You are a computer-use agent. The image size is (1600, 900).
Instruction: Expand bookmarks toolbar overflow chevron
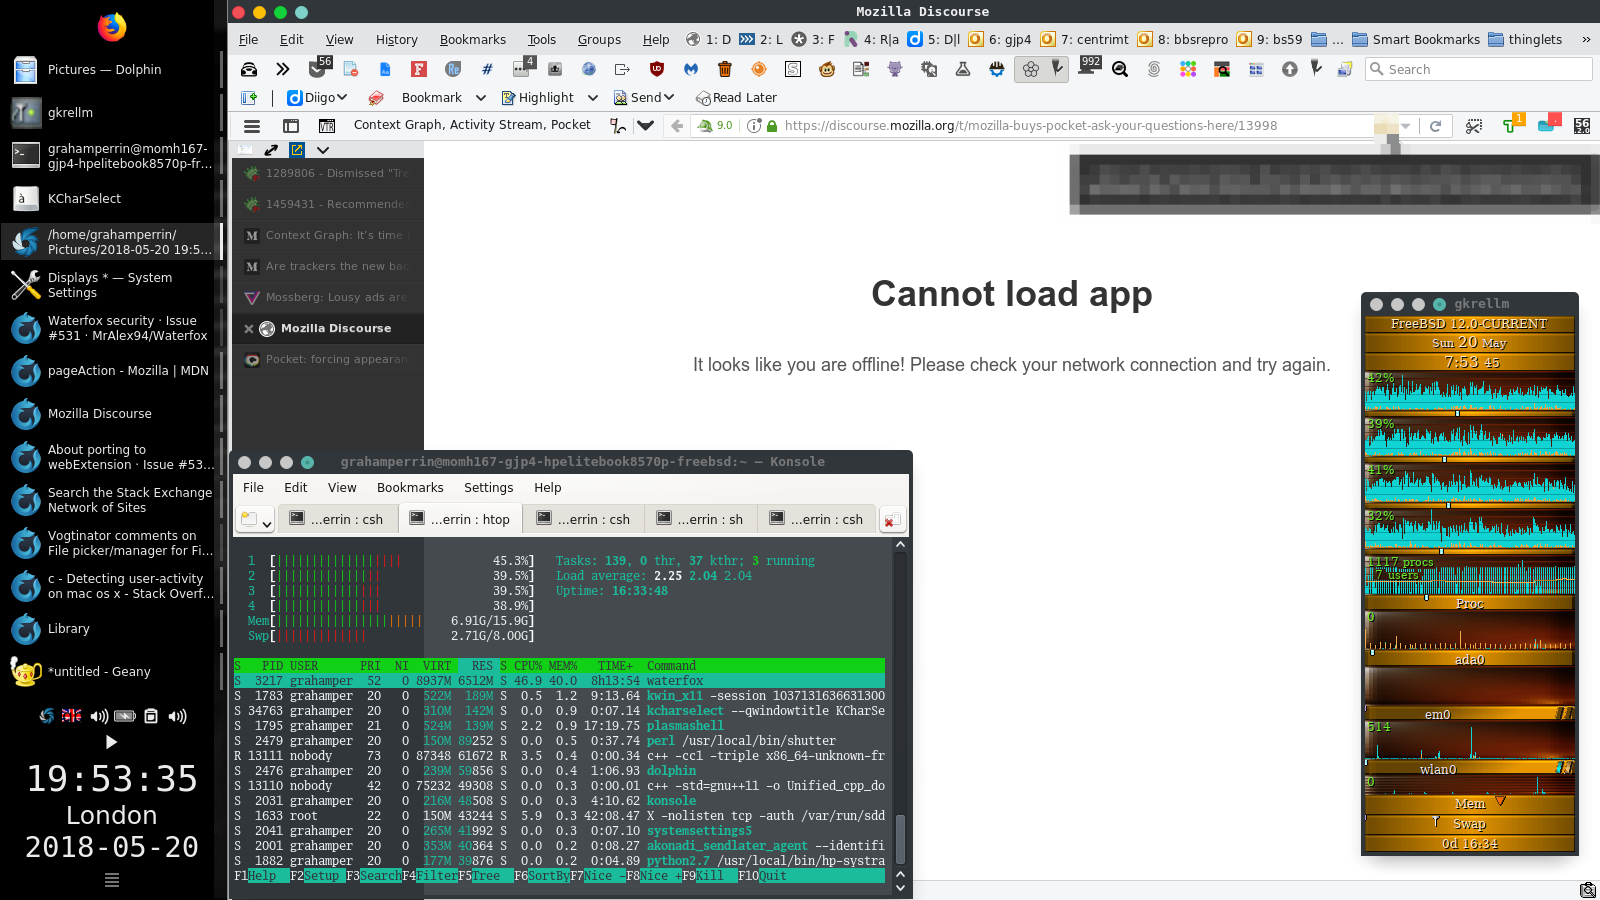pos(1586,40)
